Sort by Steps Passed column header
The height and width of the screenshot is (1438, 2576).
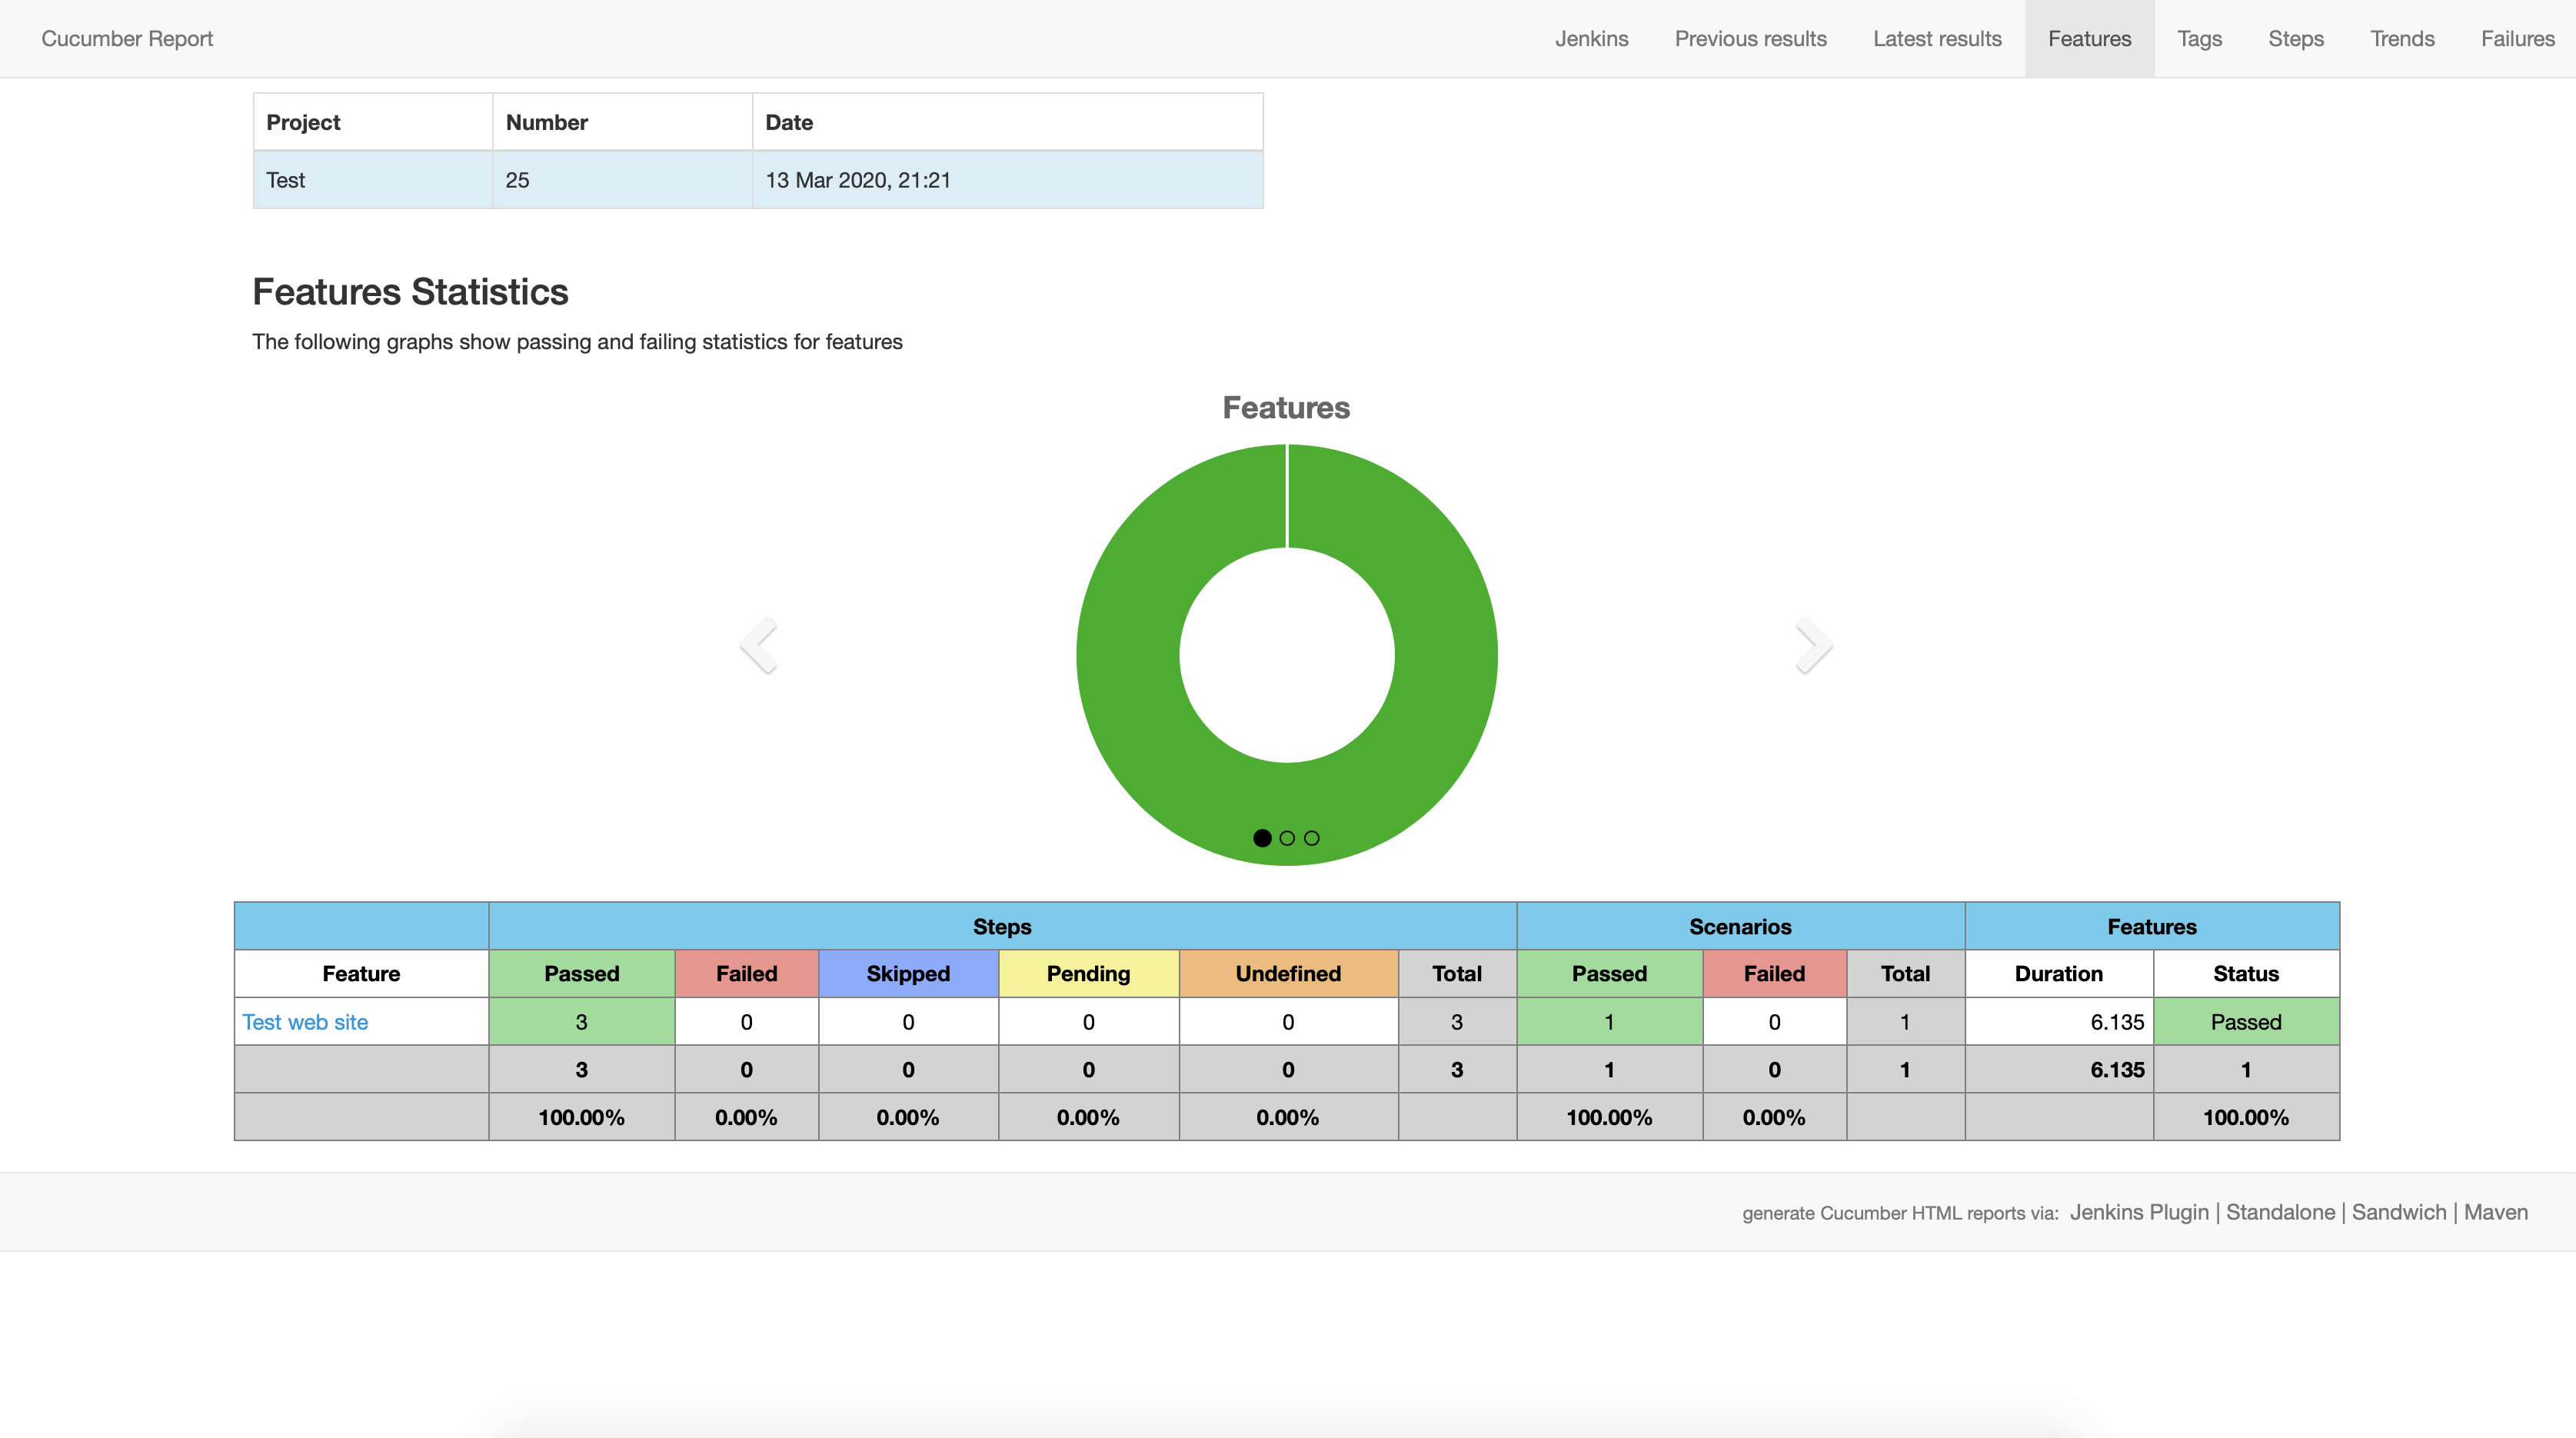click(581, 974)
